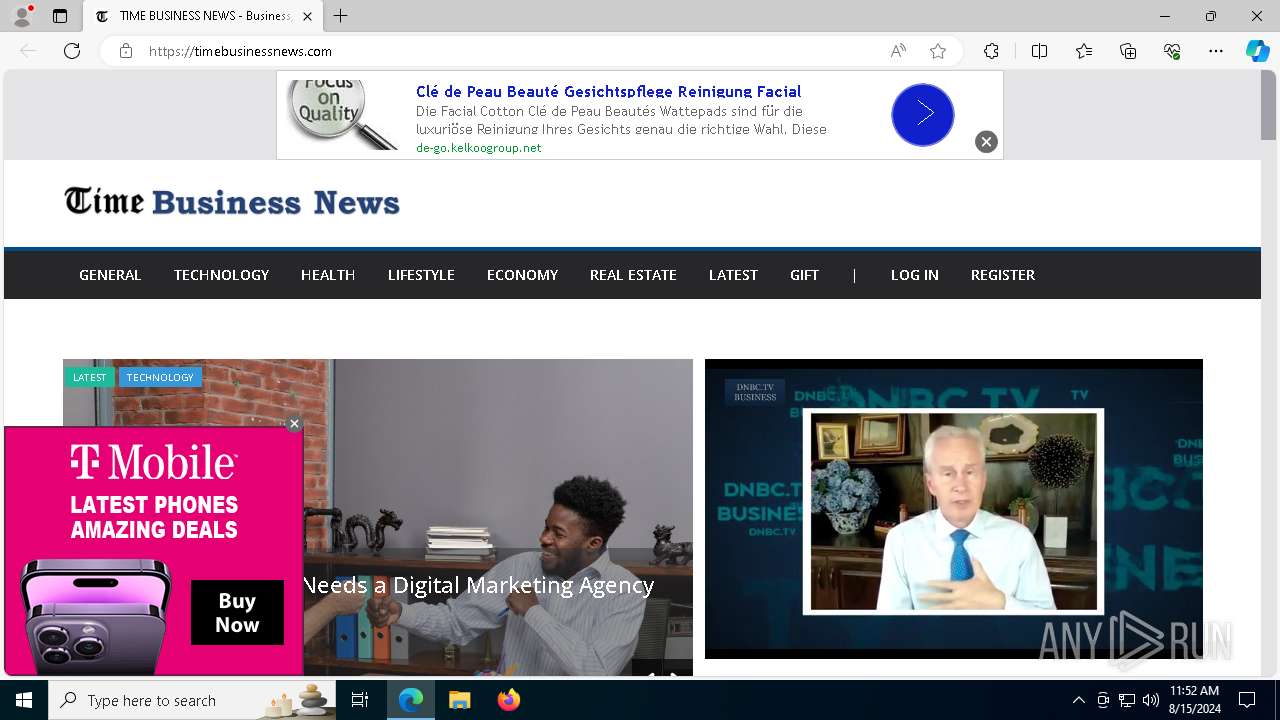
Task: Open Task View on taskbar
Action: point(361,700)
